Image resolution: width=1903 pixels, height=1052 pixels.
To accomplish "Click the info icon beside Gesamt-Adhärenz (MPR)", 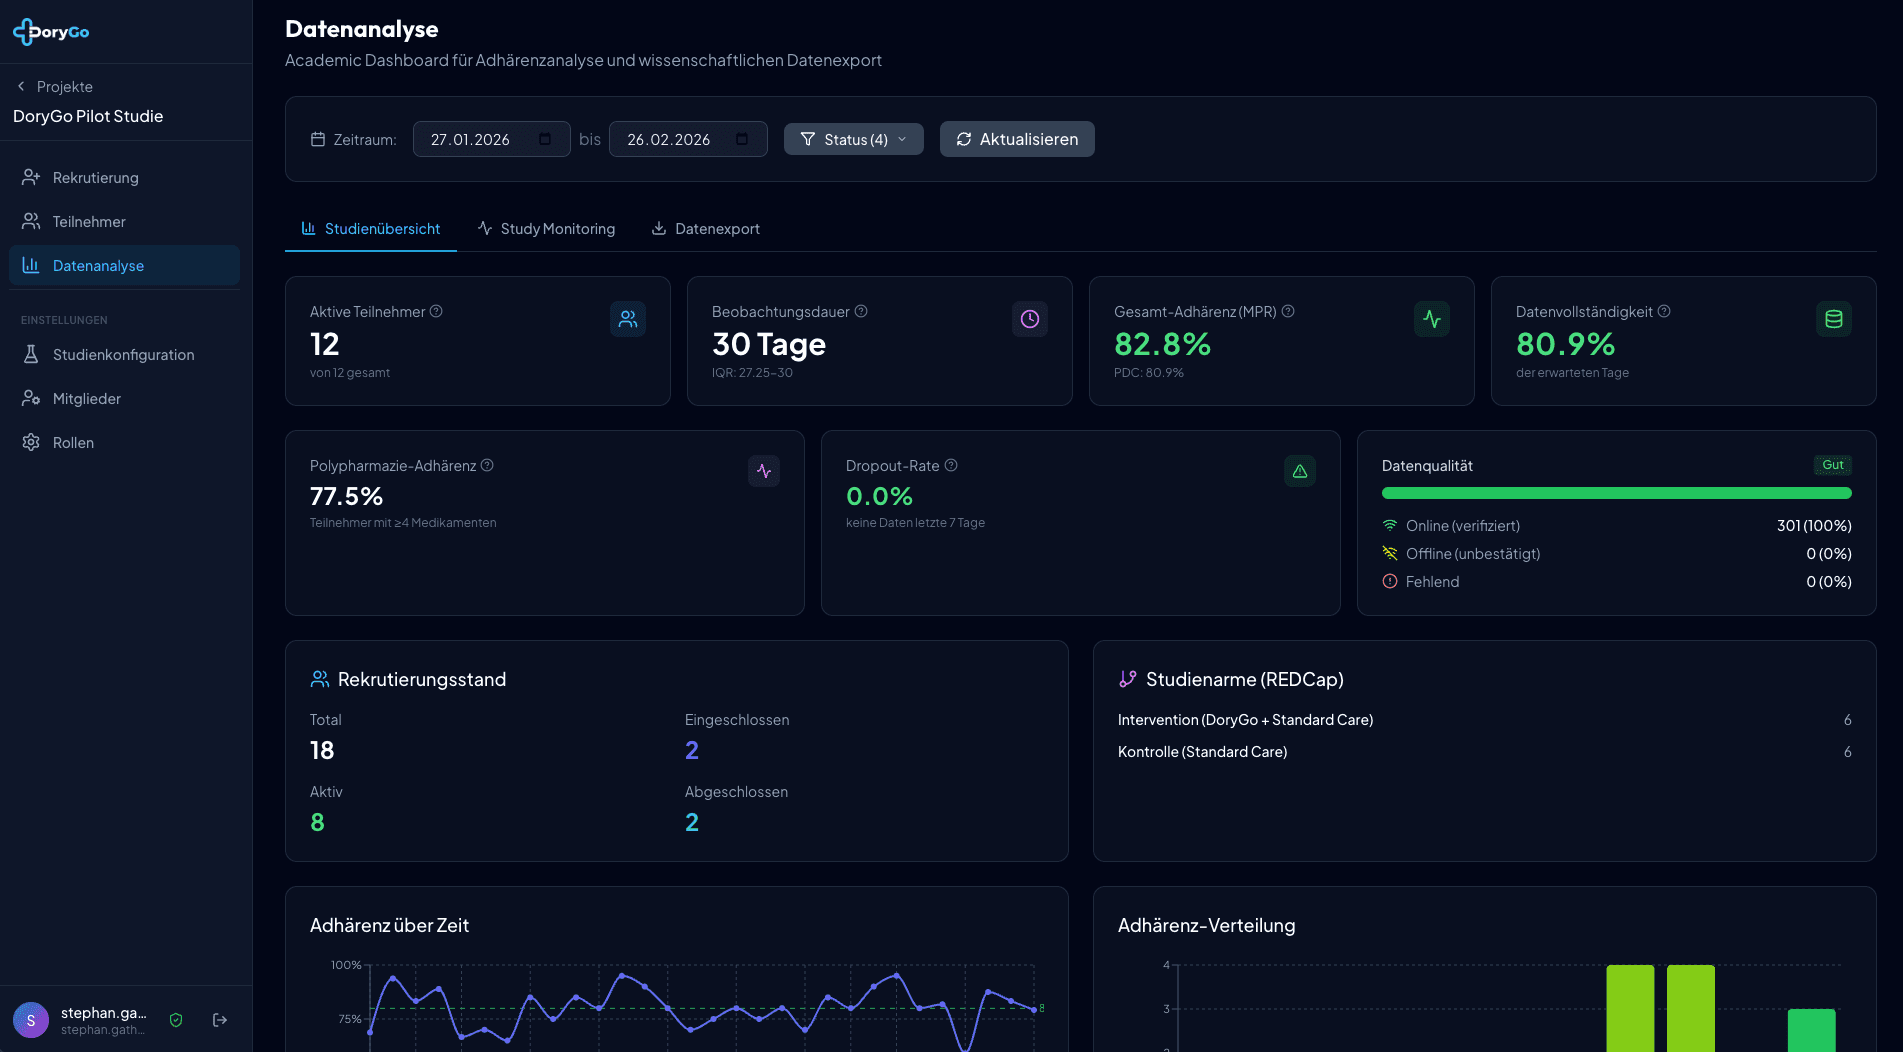I will click(x=1288, y=311).
